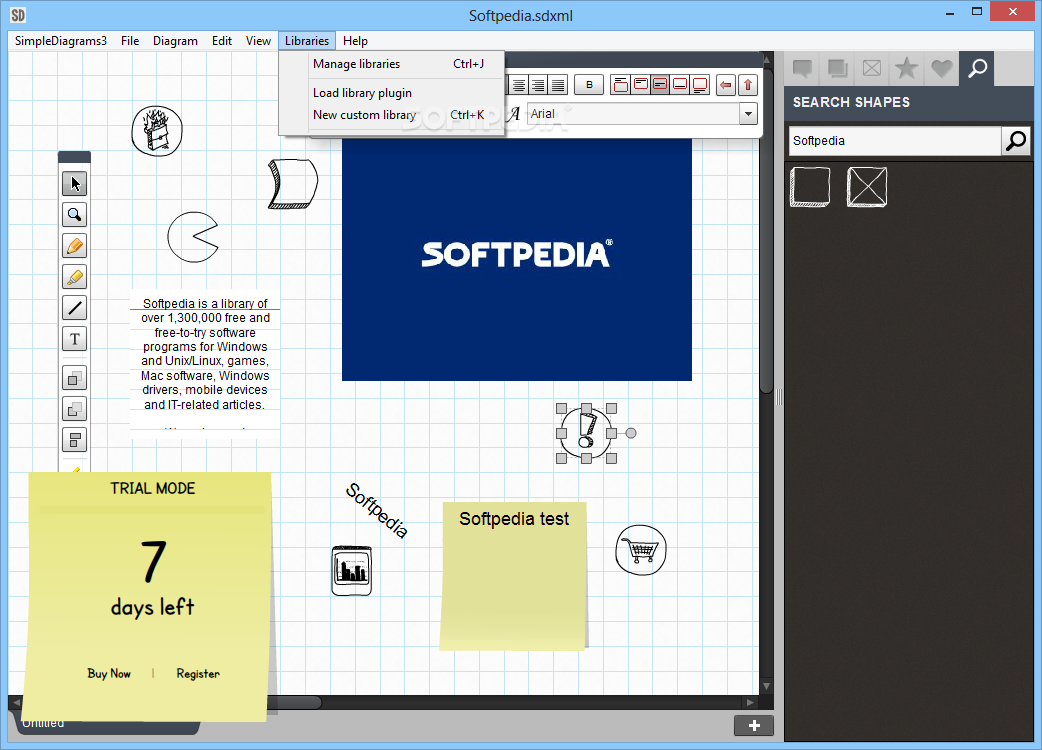The image size is (1042, 750).
Task: Set text alignment to center
Action: coord(519,85)
